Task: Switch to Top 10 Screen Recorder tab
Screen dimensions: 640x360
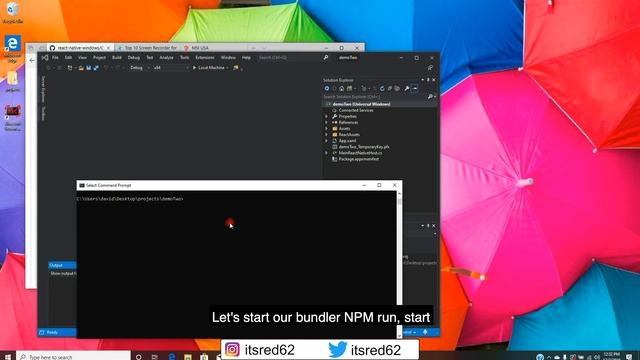Action: coord(148,48)
